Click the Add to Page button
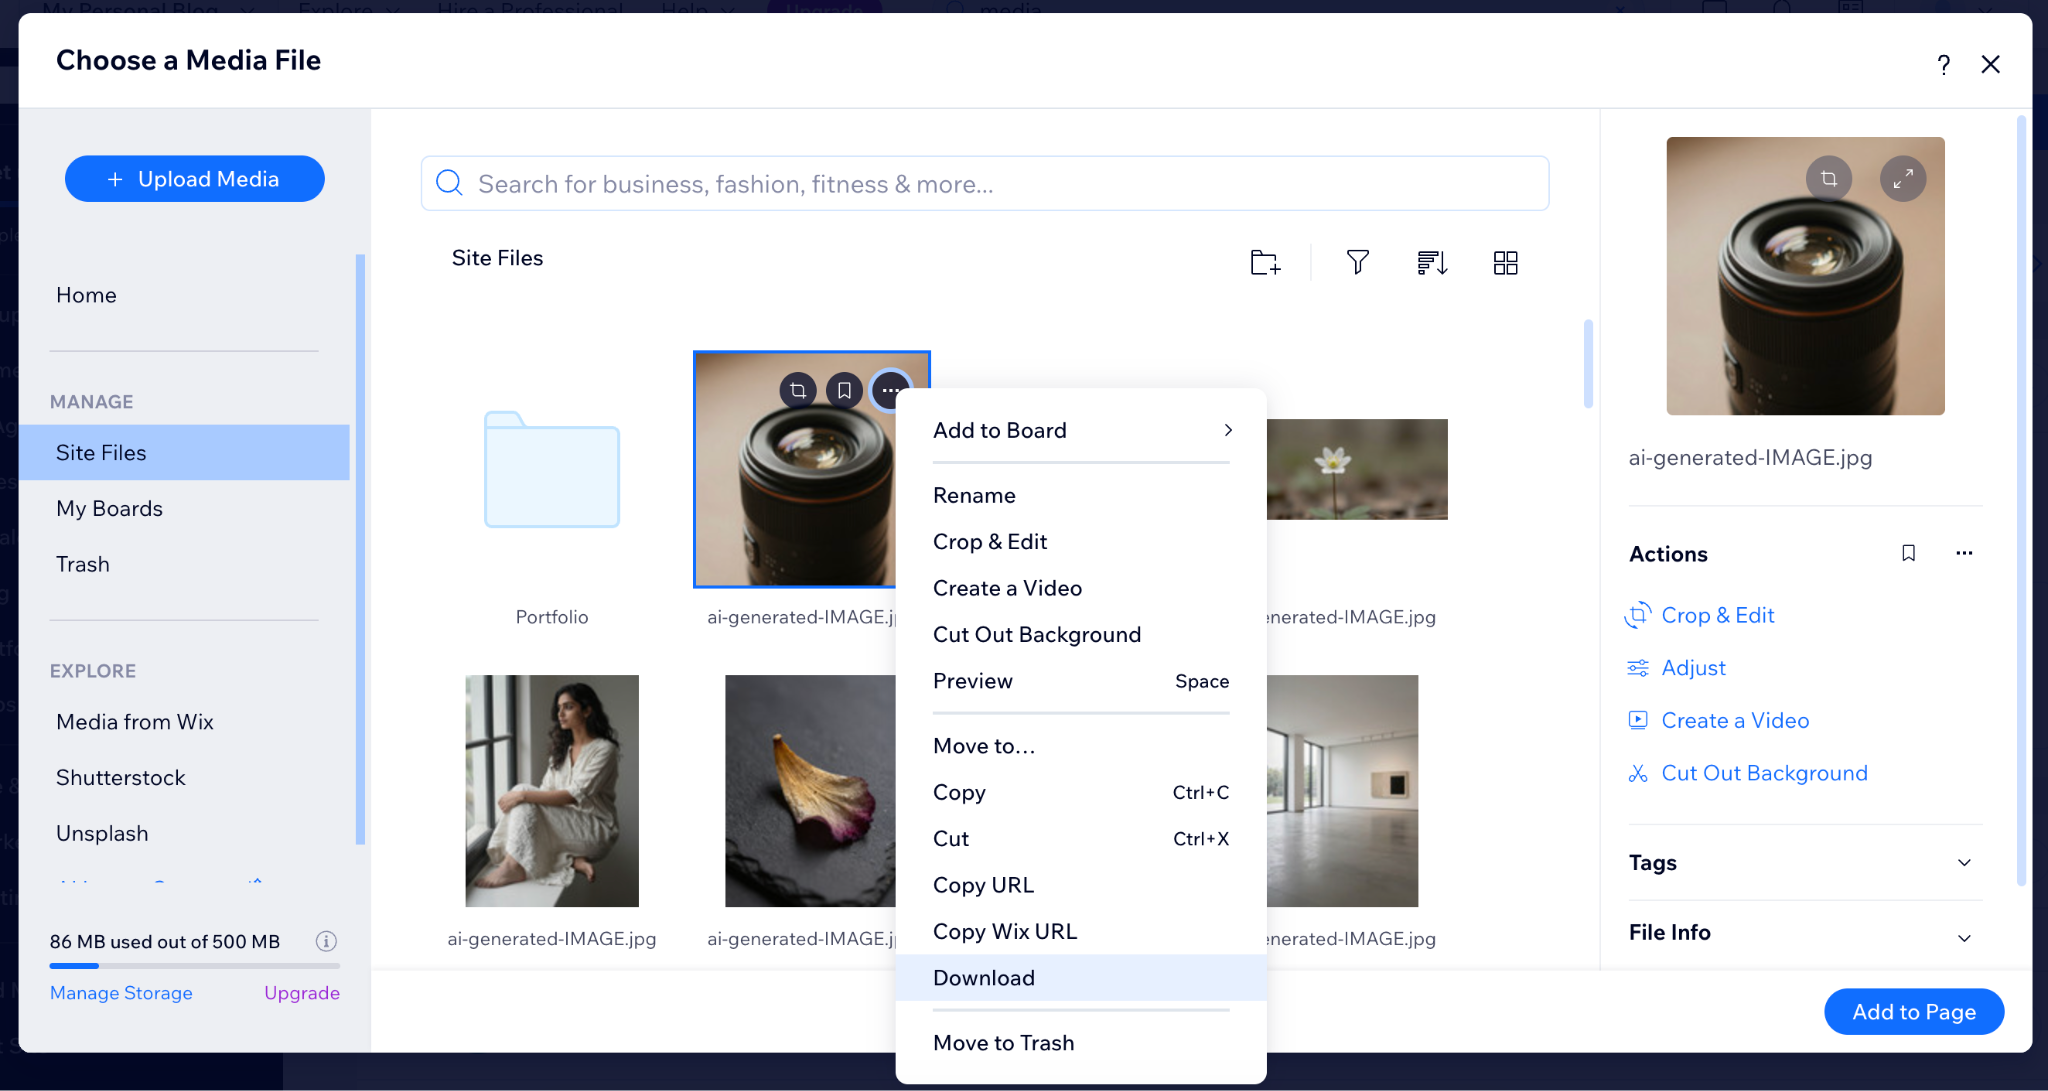 pyautogui.click(x=1913, y=1011)
